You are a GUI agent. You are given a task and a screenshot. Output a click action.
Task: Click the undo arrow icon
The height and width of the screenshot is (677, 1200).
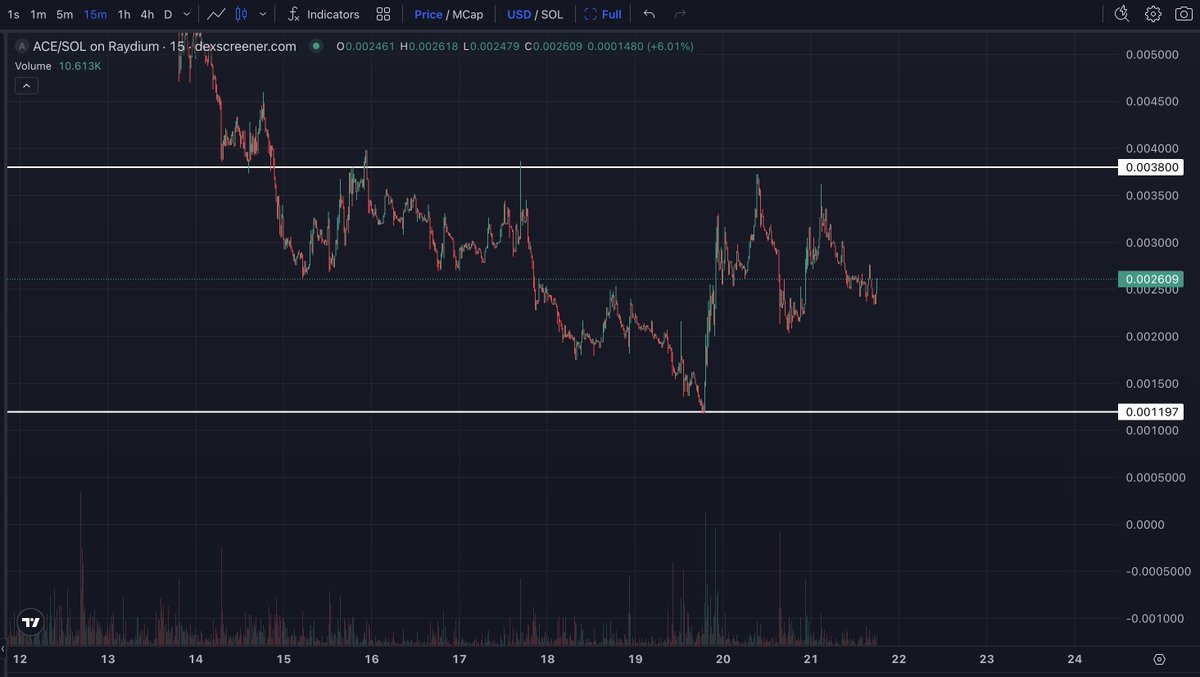pos(650,14)
